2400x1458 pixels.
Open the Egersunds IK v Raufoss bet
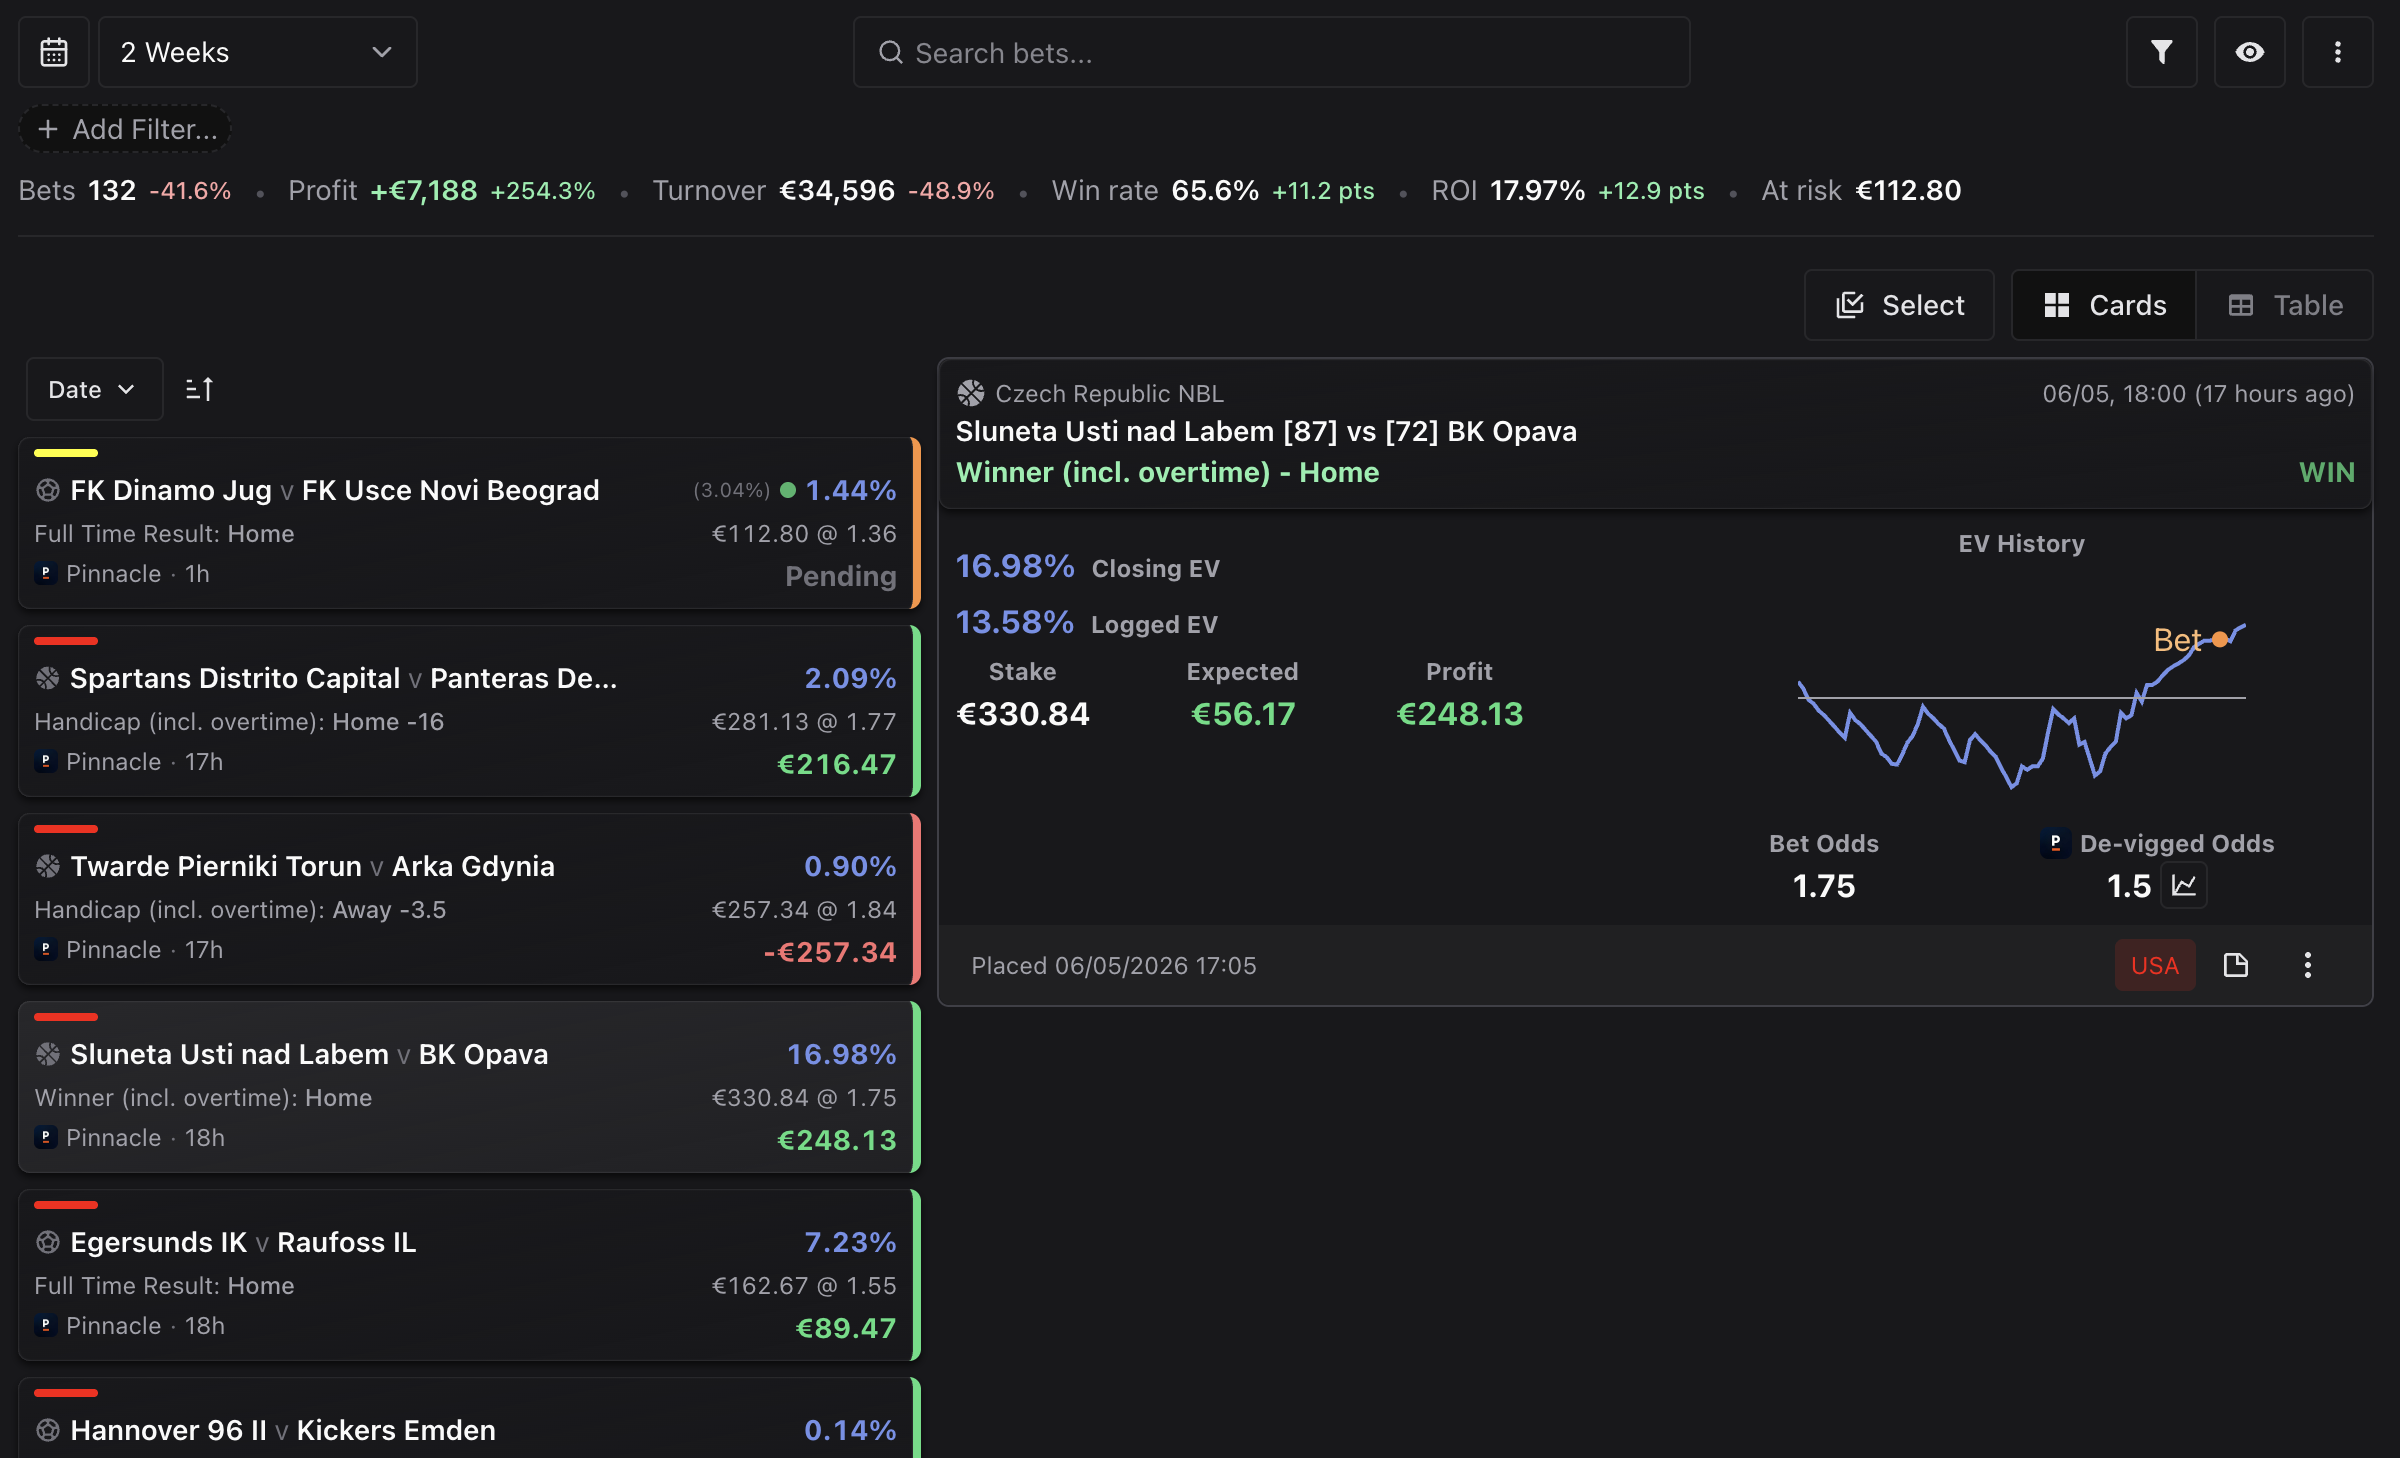click(x=468, y=1275)
